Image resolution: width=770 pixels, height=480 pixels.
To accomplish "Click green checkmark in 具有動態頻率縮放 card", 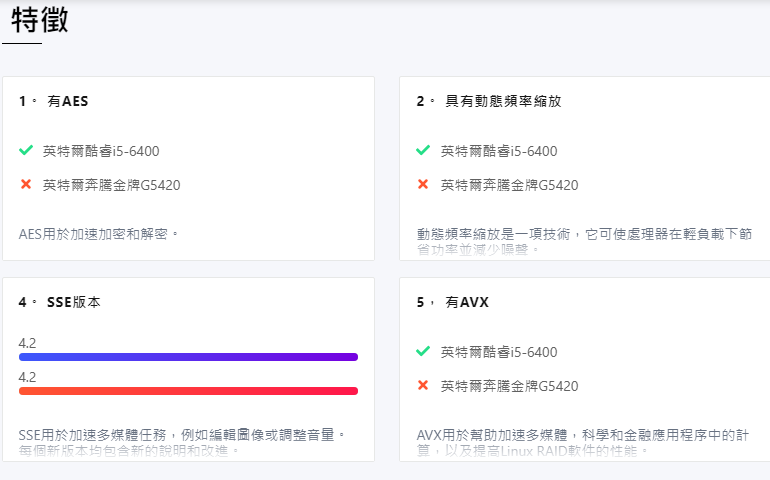I will (423, 151).
